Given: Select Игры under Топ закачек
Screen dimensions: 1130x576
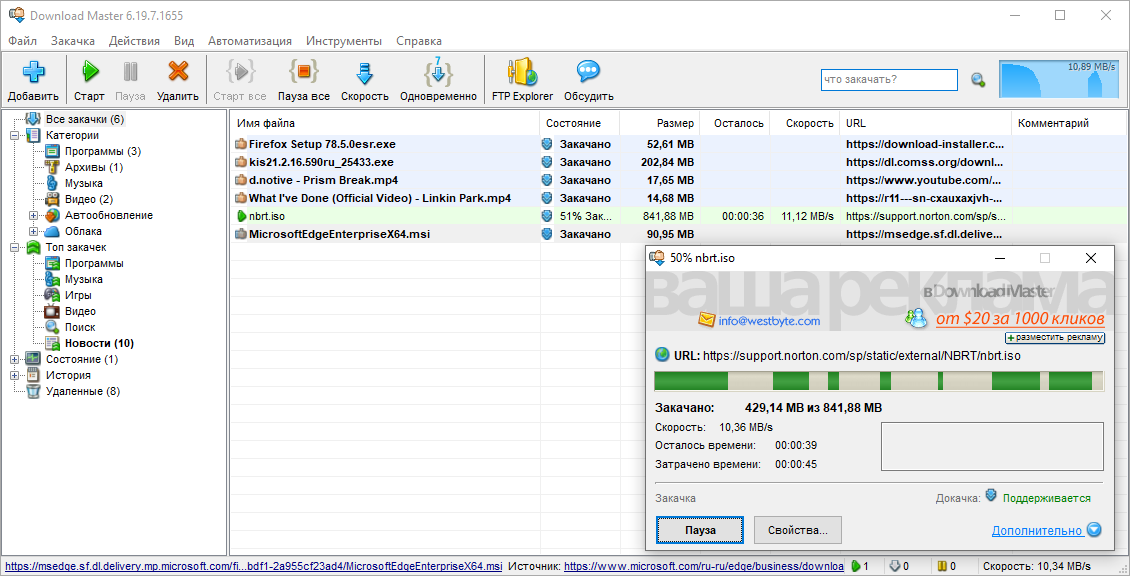Looking at the screenshot, I should pyautogui.click(x=78, y=295).
